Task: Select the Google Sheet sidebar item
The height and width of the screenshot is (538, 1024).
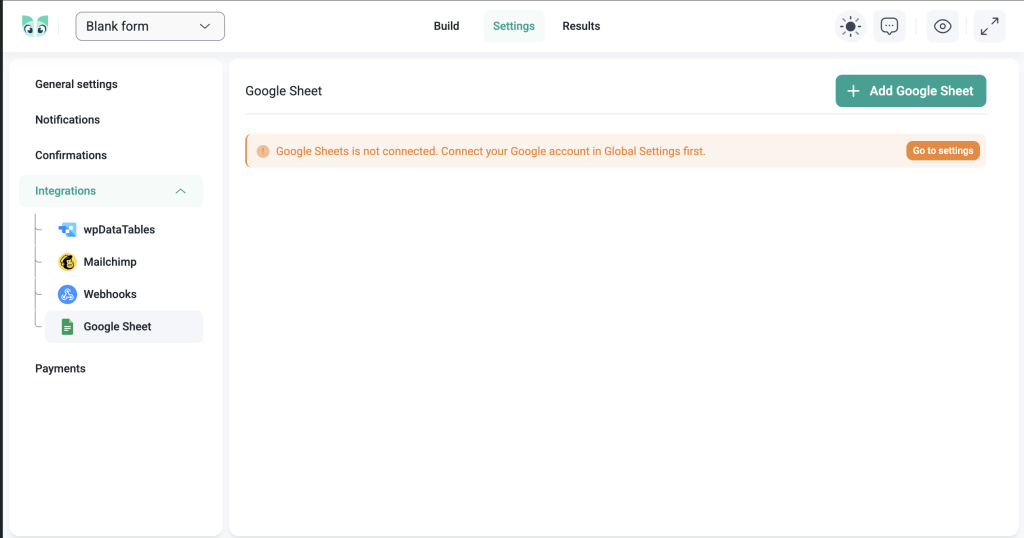Action: tap(123, 326)
